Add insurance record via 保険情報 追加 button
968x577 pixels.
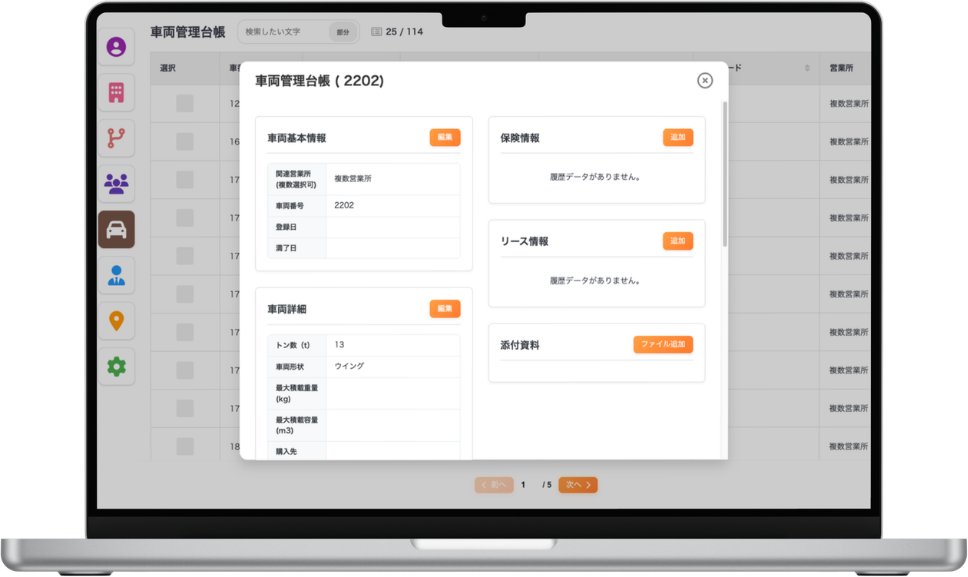677,138
